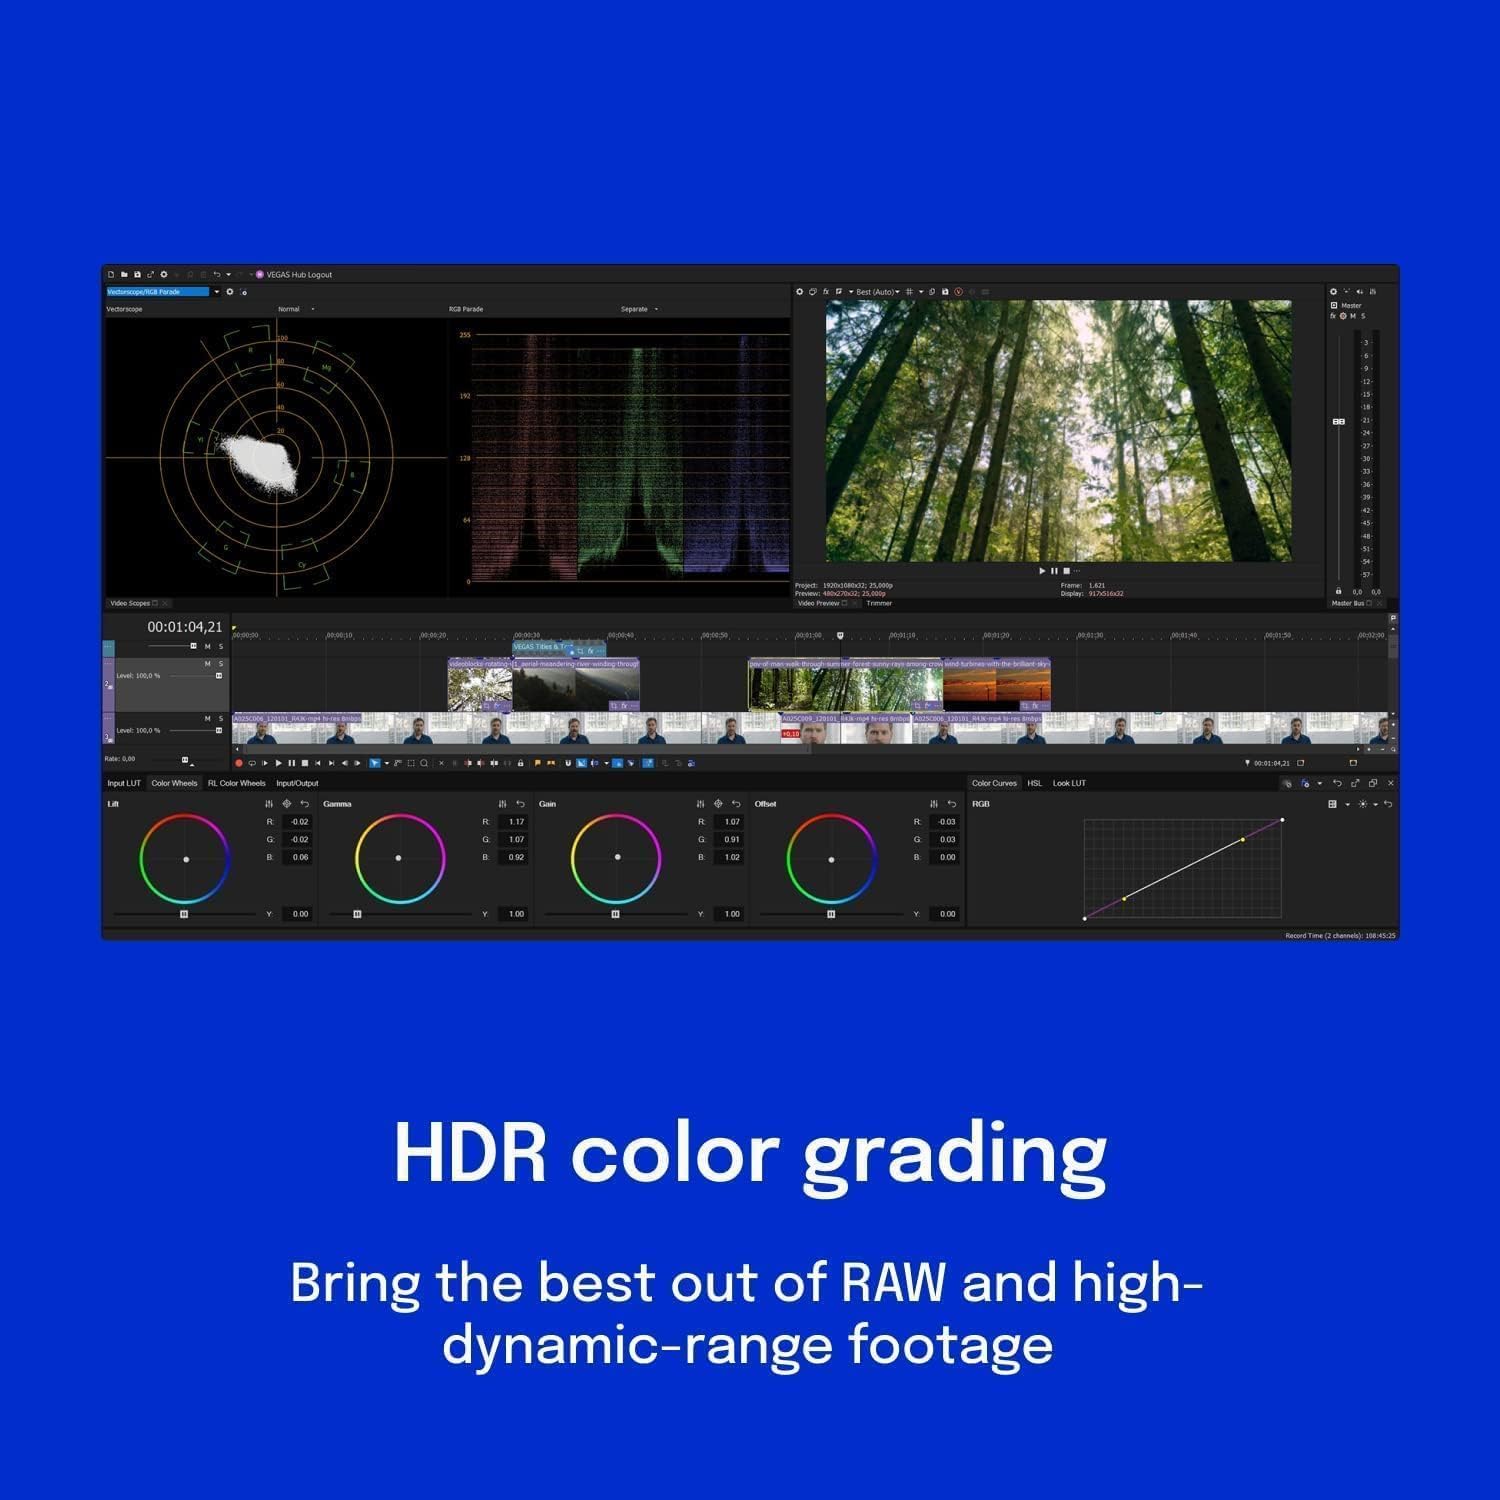Switch to the Trimmer tab
This screenshot has height=1500, width=1500.
[x=879, y=603]
